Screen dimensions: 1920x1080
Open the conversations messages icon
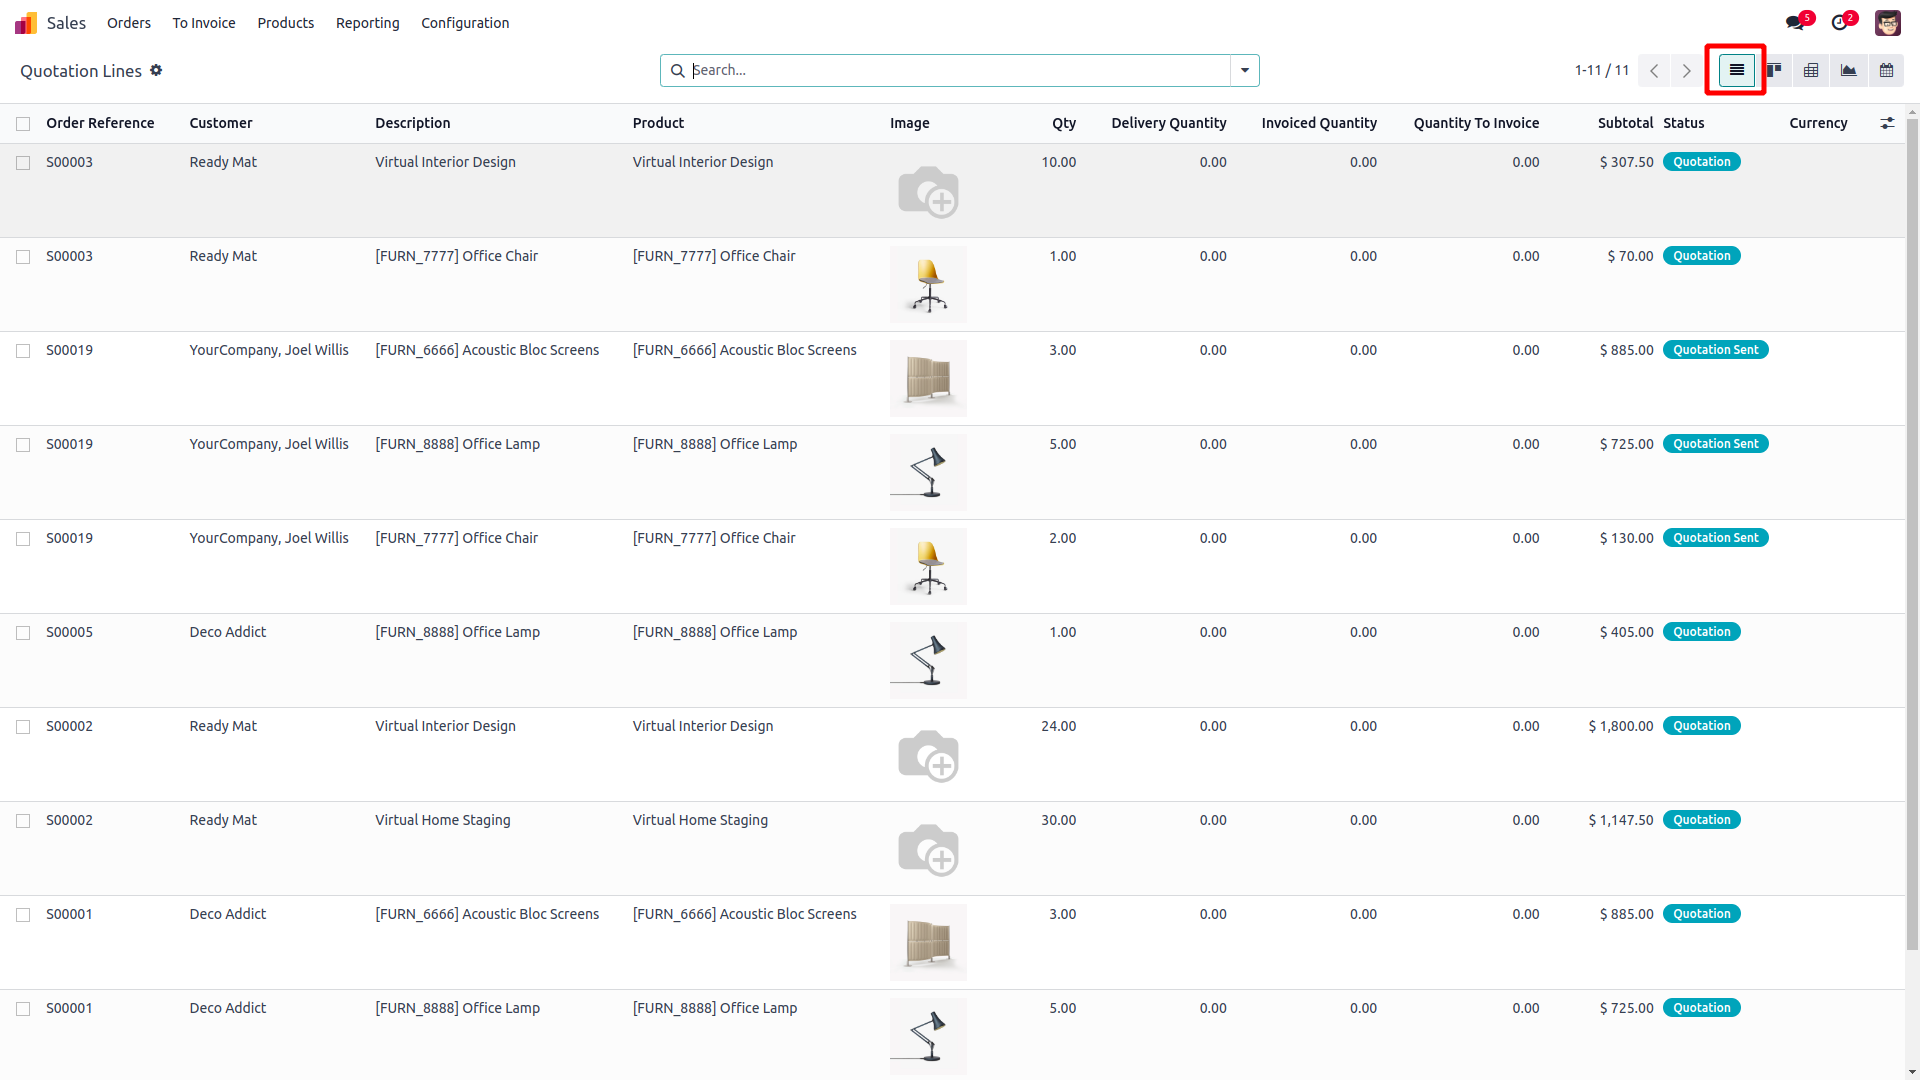coord(1796,23)
